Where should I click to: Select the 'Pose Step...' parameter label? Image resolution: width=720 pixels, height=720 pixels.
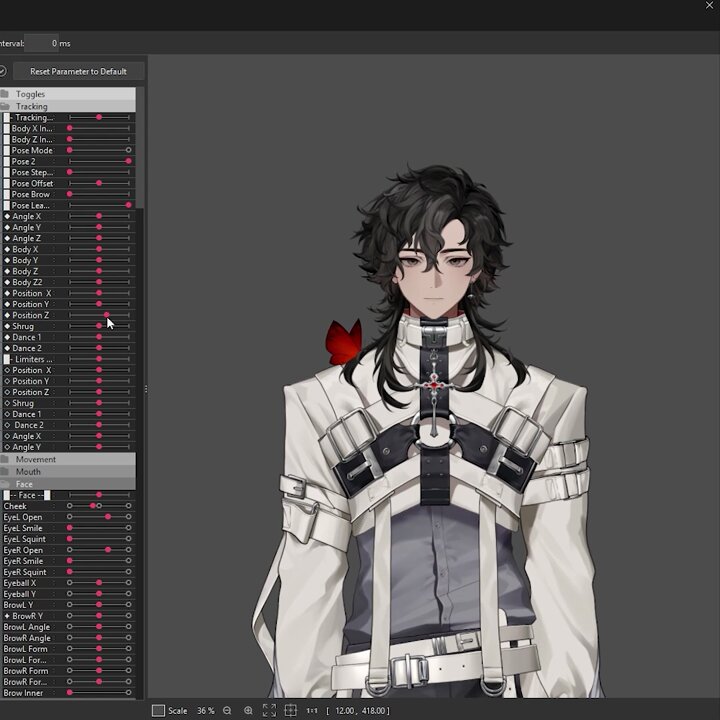32,173
